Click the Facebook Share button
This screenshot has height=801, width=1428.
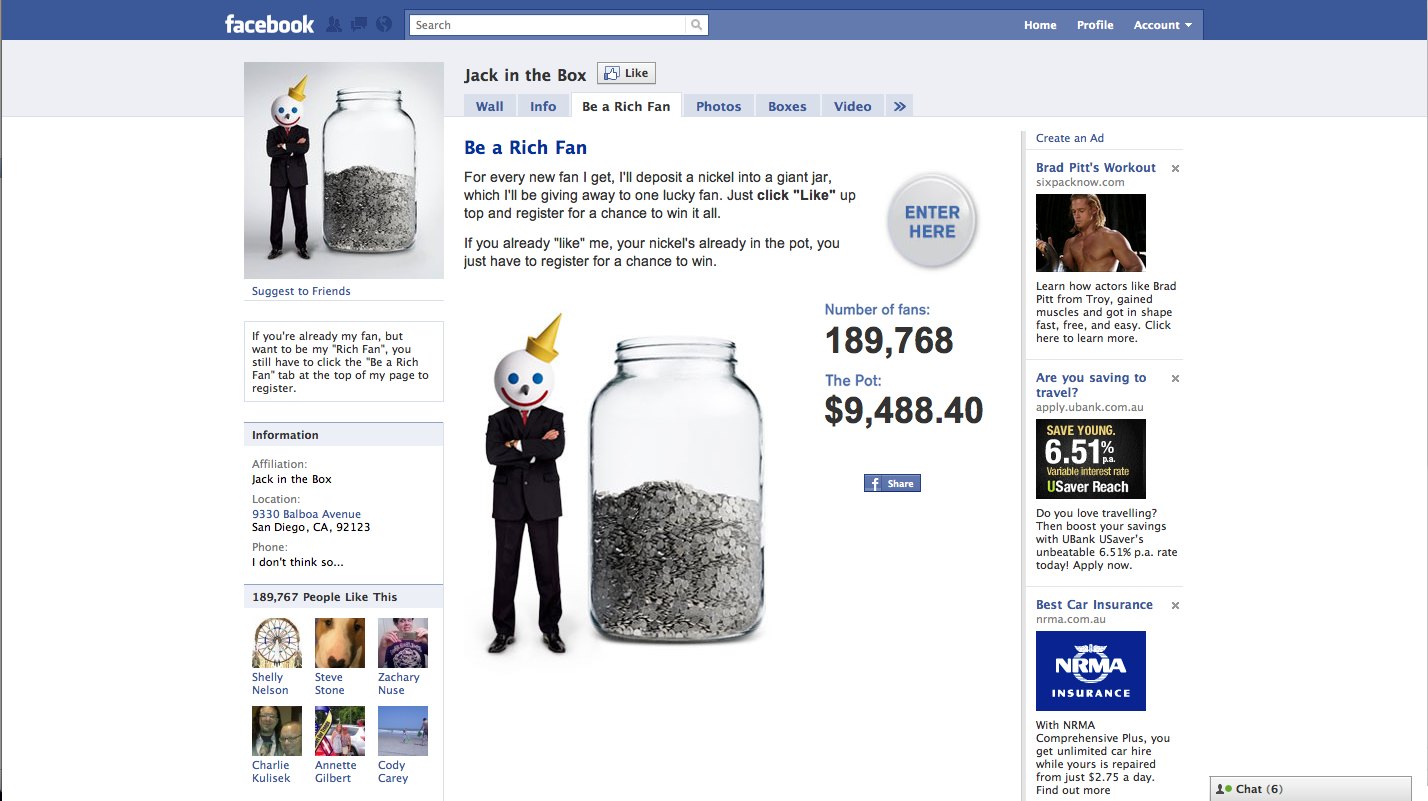(x=892, y=483)
